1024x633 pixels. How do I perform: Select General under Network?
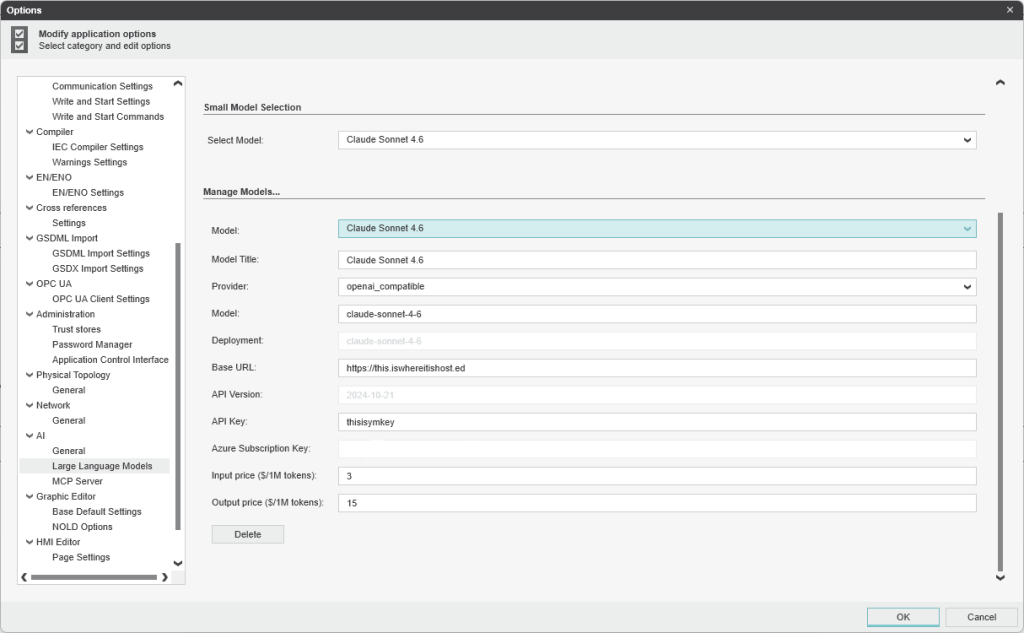(x=69, y=421)
